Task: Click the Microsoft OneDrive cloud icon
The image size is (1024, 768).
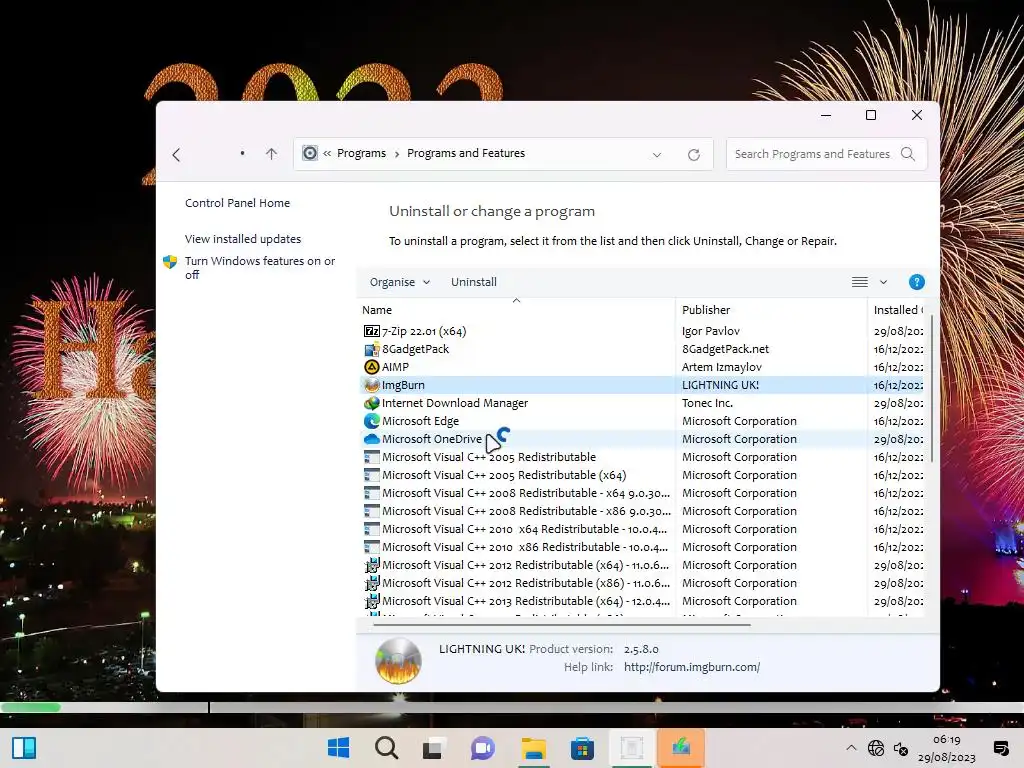Action: click(x=372, y=440)
